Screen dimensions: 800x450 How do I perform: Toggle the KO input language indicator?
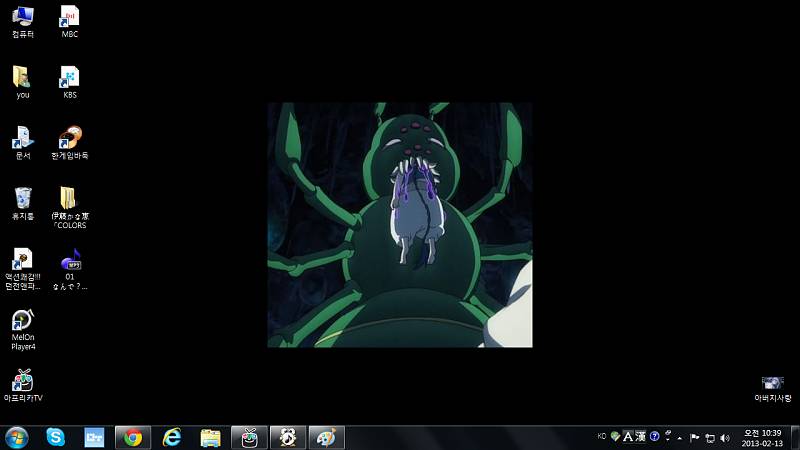602,436
